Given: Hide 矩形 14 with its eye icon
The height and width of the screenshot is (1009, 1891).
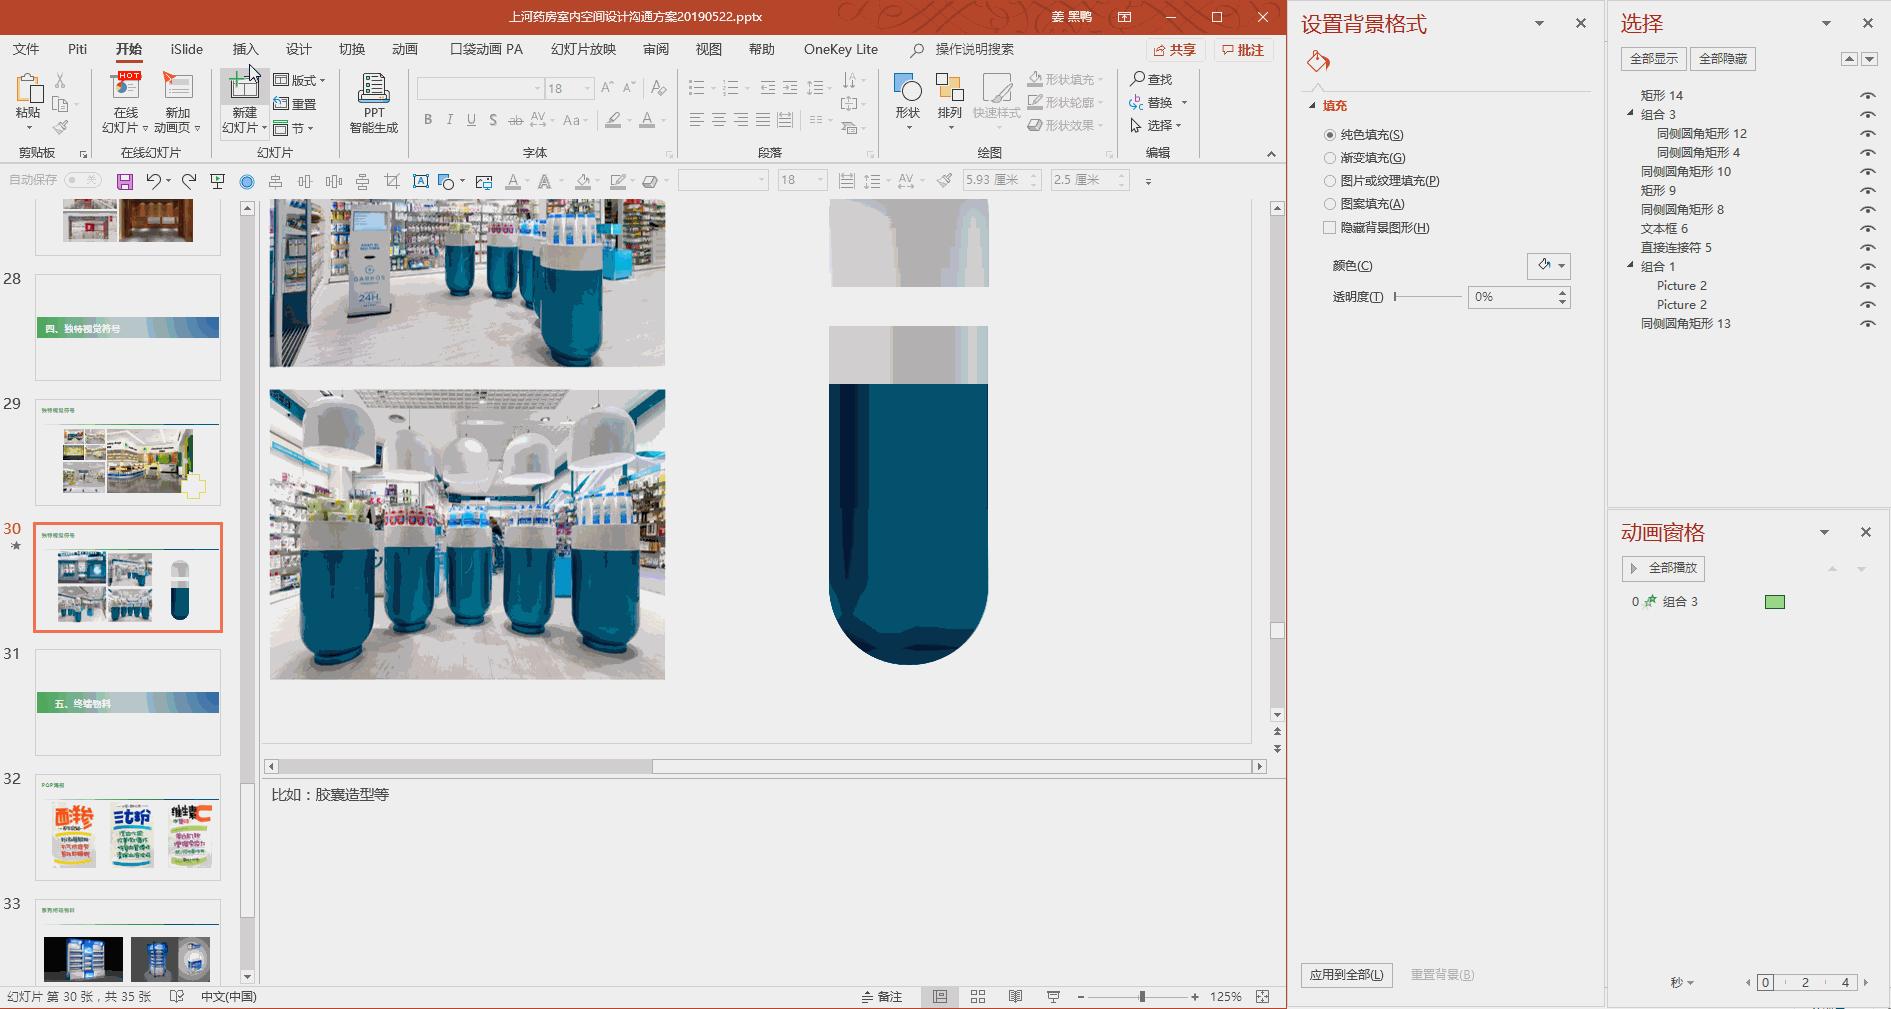Looking at the screenshot, I should pos(1867,96).
